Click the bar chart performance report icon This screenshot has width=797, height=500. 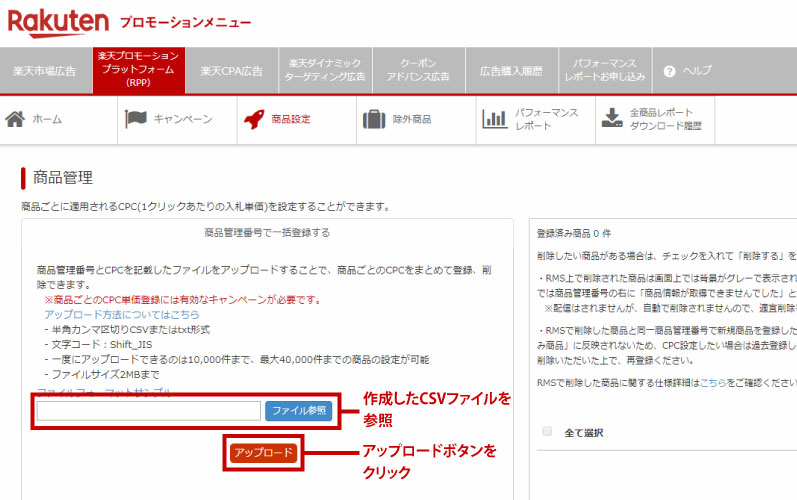tap(495, 119)
